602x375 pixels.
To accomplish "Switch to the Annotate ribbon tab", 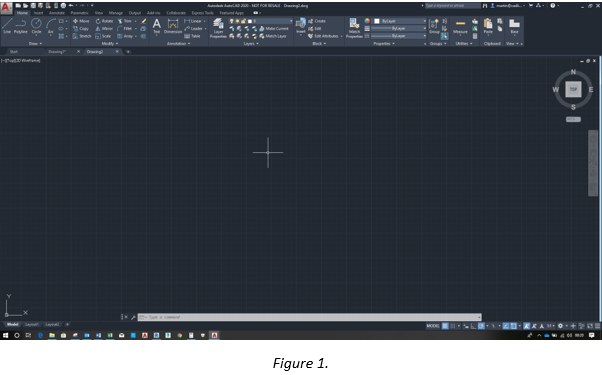I will [x=57, y=13].
